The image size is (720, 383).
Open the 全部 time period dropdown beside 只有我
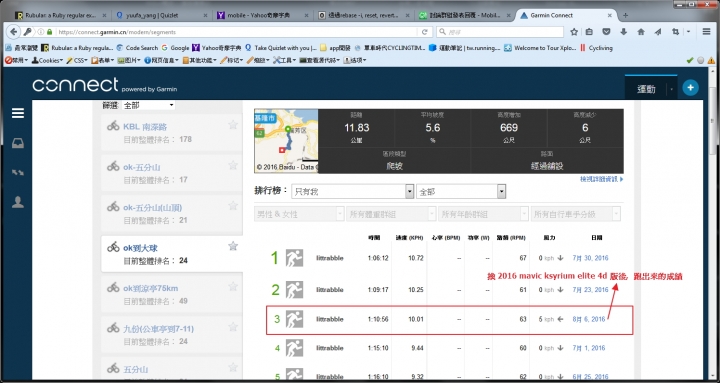(461, 192)
